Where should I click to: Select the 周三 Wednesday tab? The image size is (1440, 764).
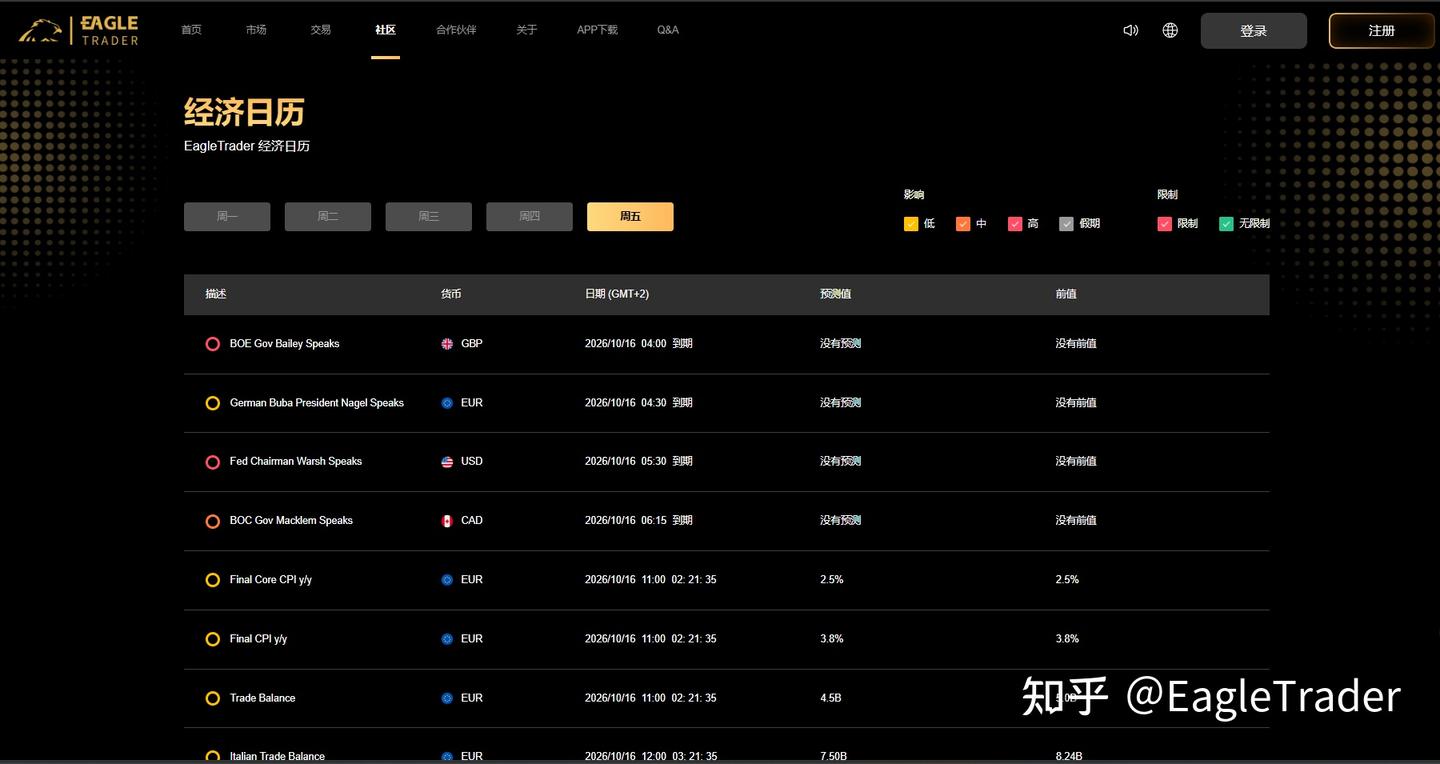429,217
